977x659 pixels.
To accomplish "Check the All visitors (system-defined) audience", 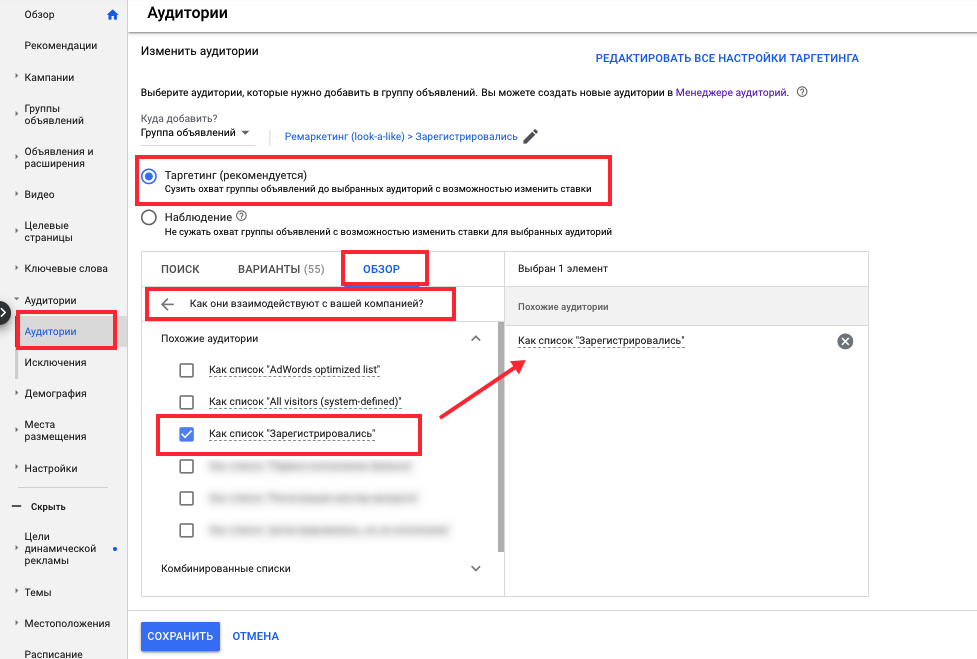I will pos(186,401).
